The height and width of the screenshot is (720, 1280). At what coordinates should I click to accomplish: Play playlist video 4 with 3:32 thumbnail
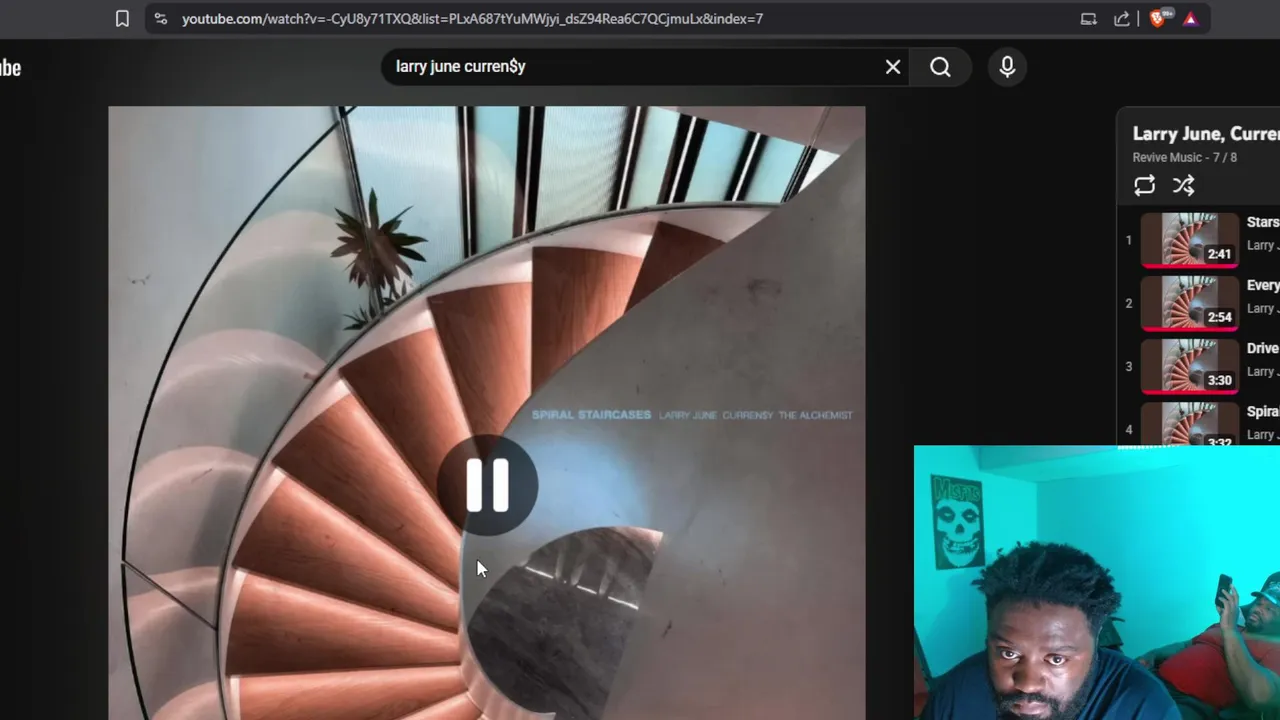coord(1190,425)
